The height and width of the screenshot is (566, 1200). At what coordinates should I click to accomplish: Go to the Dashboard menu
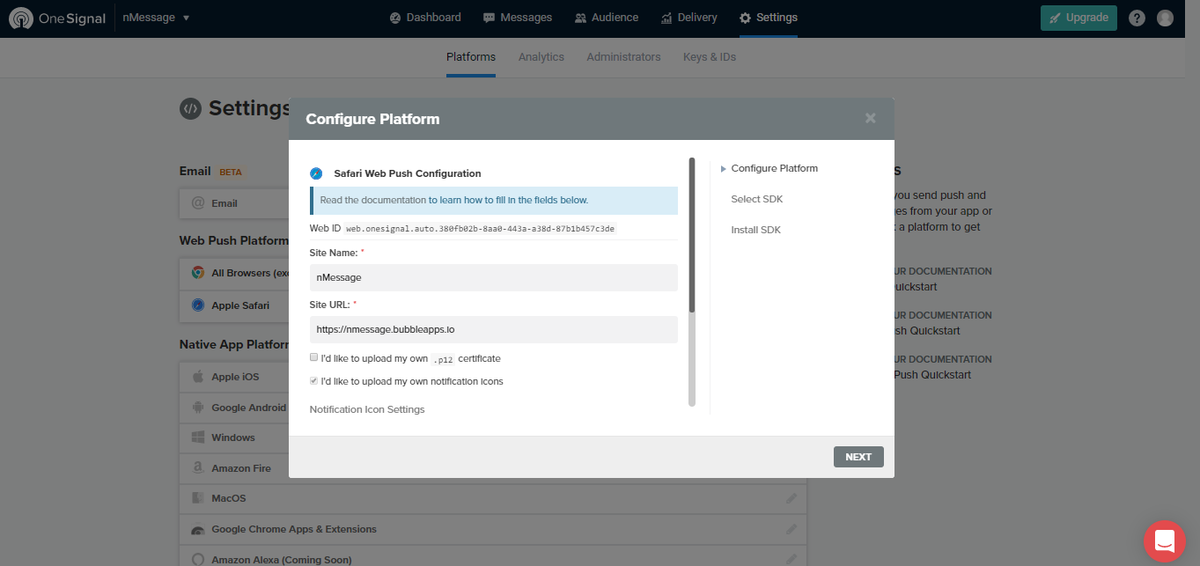click(x=425, y=18)
